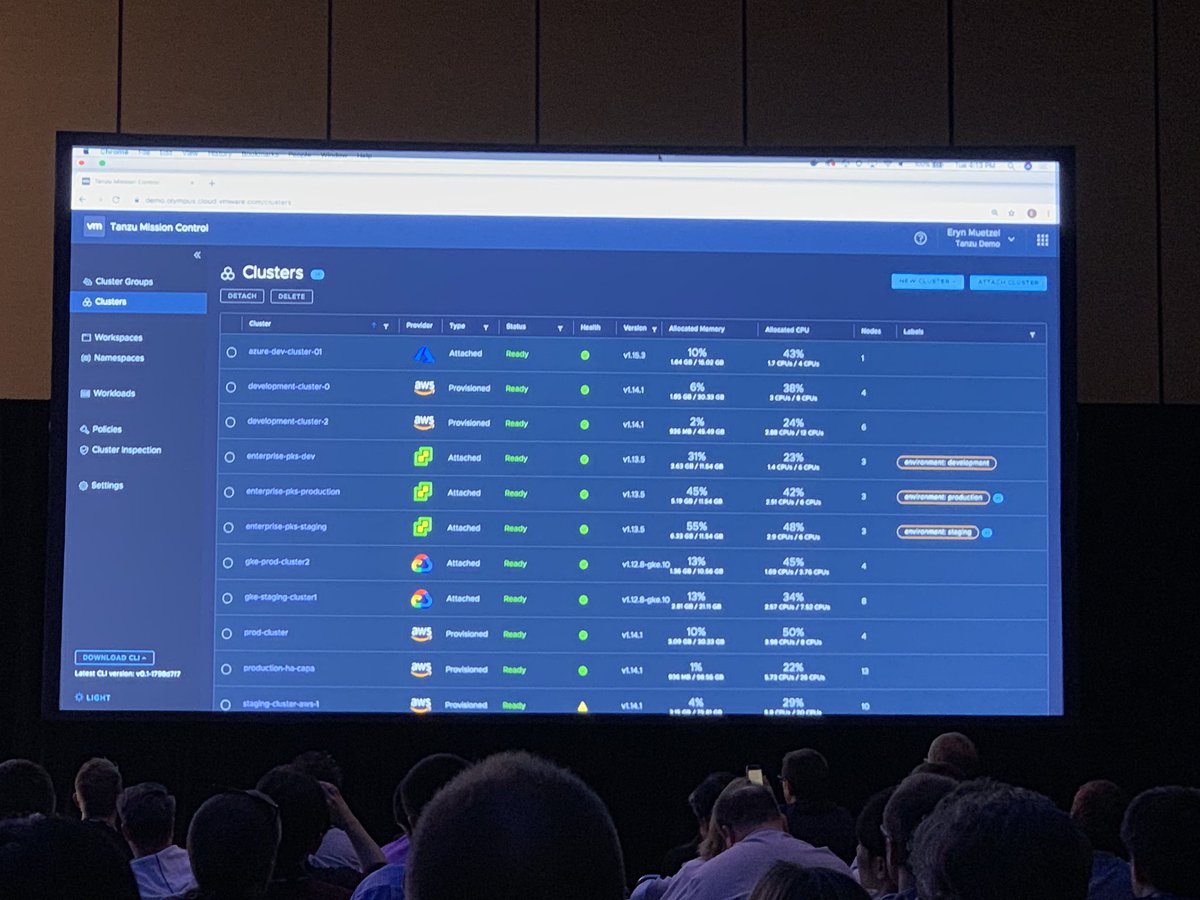The image size is (1200, 900).
Task: Go to Workspaces in the sidebar
Action: [x=111, y=338]
